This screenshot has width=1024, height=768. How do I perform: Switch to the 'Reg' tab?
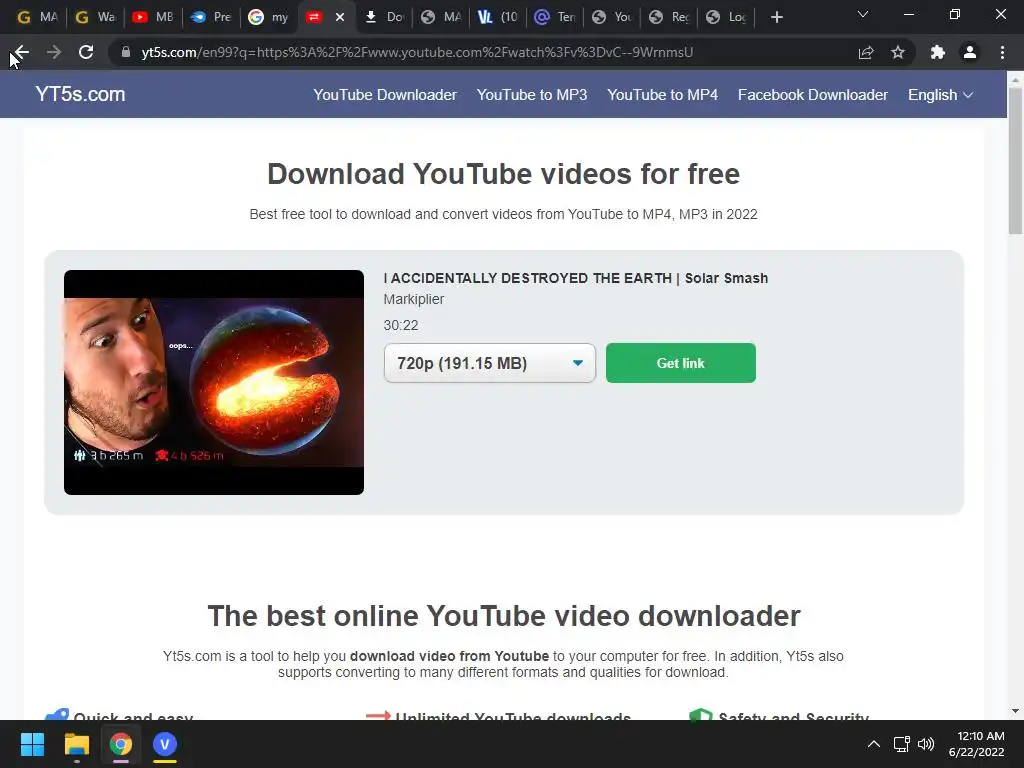click(x=669, y=17)
